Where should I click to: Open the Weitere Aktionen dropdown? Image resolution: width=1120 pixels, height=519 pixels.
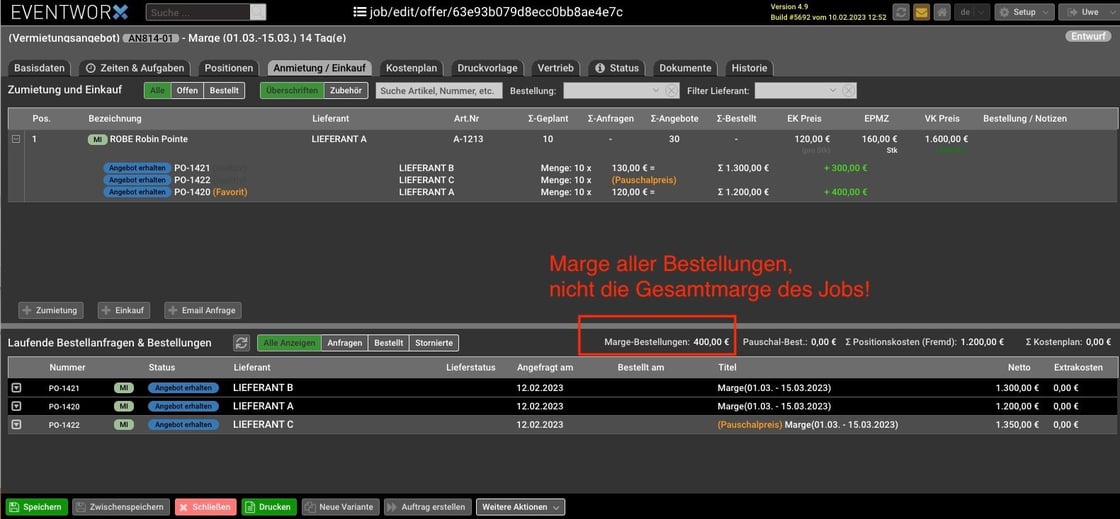coord(520,507)
